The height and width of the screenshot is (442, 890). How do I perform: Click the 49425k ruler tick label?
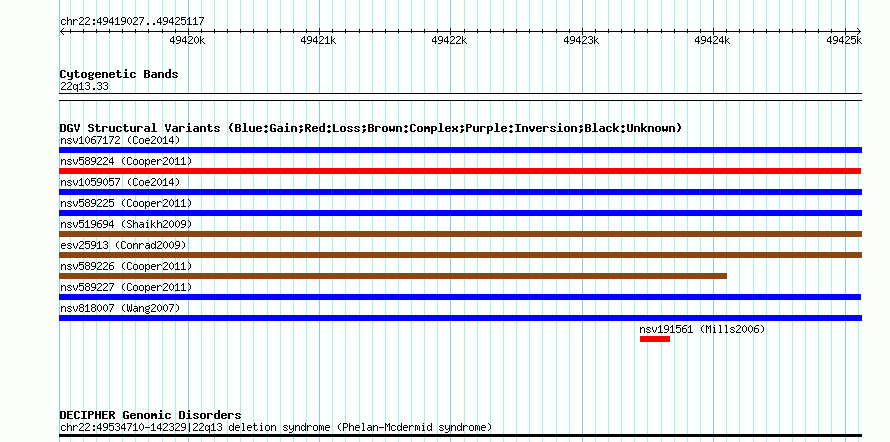(x=844, y=40)
